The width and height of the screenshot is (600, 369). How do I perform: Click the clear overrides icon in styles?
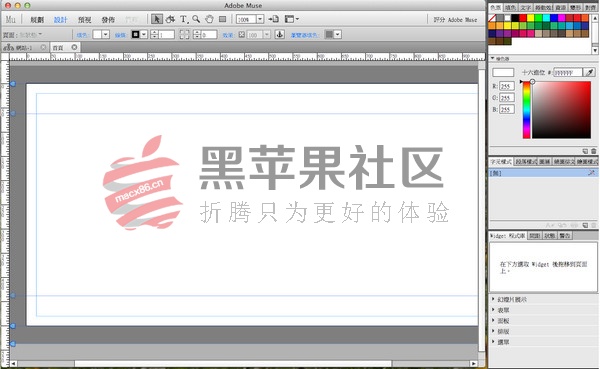[x=549, y=225]
